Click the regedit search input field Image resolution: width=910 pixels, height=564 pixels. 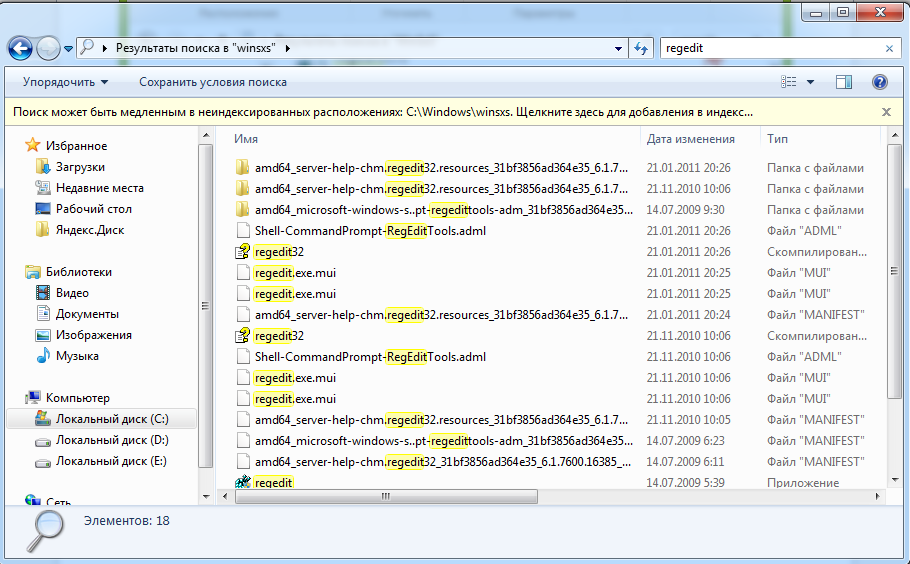(770, 48)
